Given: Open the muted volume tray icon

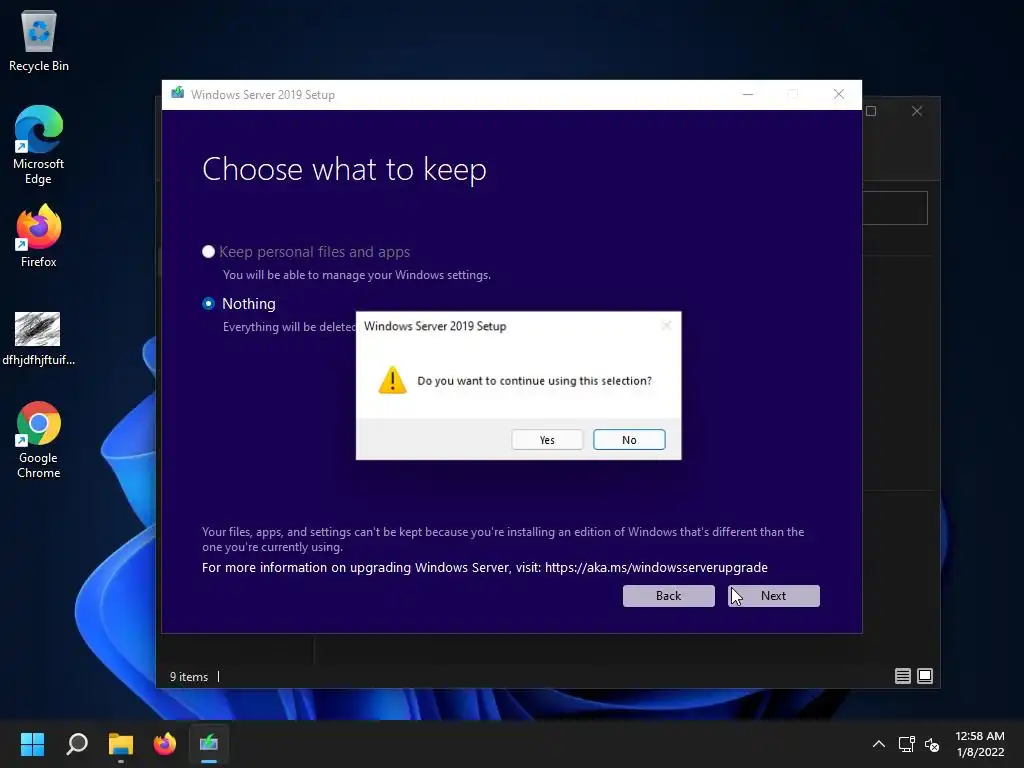Looking at the screenshot, I should coord(932,744).
